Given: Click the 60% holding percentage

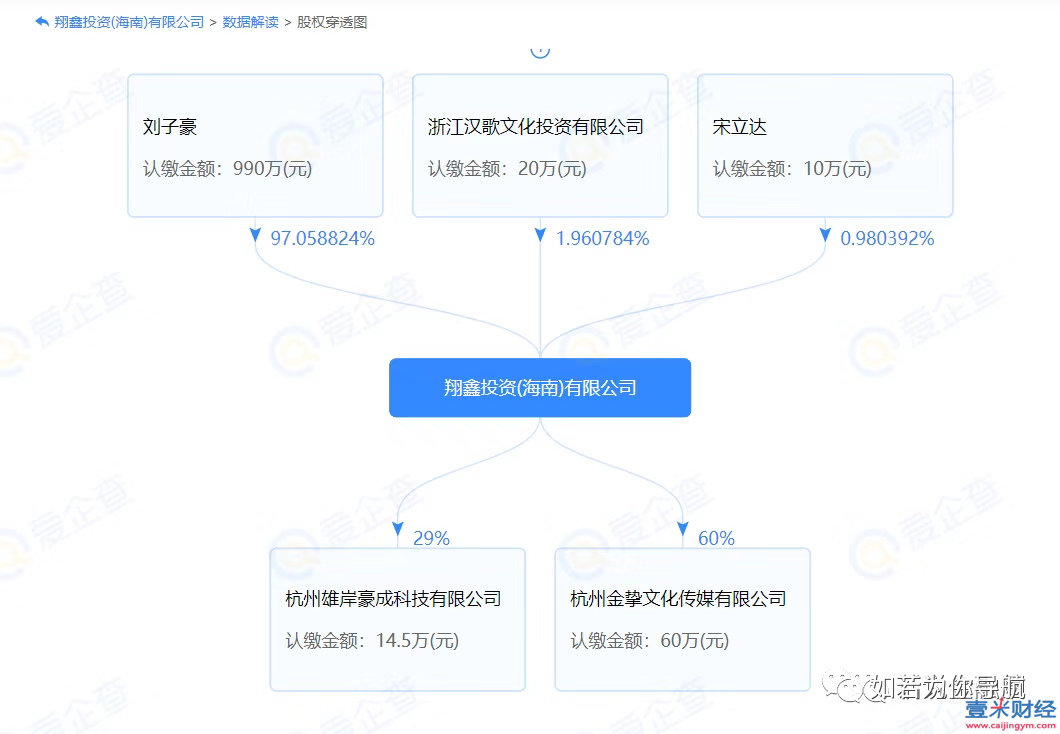Looking at the screenshot, I should [716, 538].
